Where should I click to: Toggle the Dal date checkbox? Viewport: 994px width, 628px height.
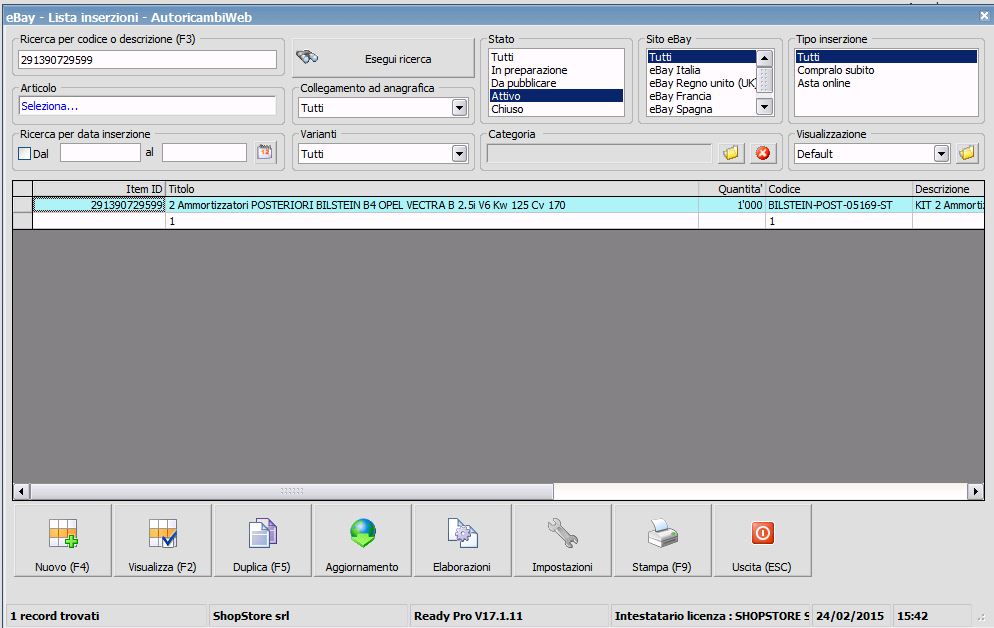[x=25, y=153]
